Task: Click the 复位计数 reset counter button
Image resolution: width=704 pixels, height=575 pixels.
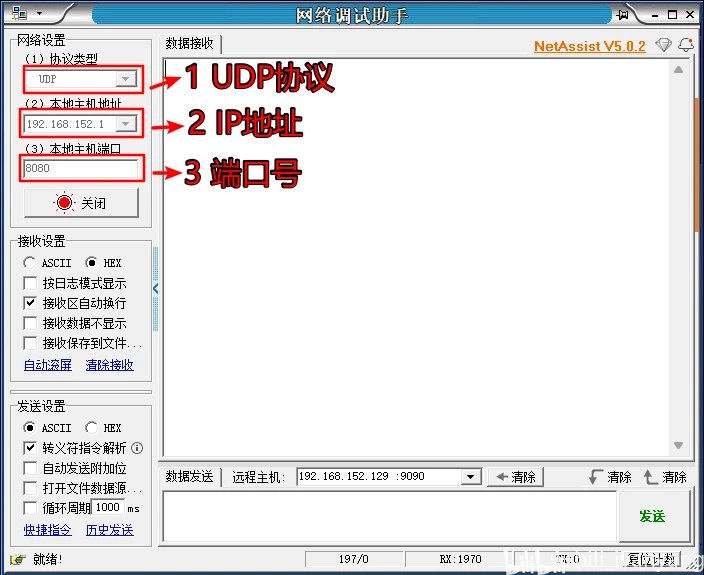Action: pyautogui.click(x=651, y=559)
